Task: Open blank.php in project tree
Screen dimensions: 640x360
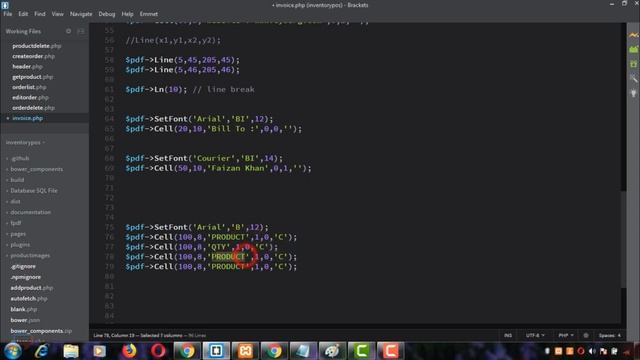Action: pos(24,309)
